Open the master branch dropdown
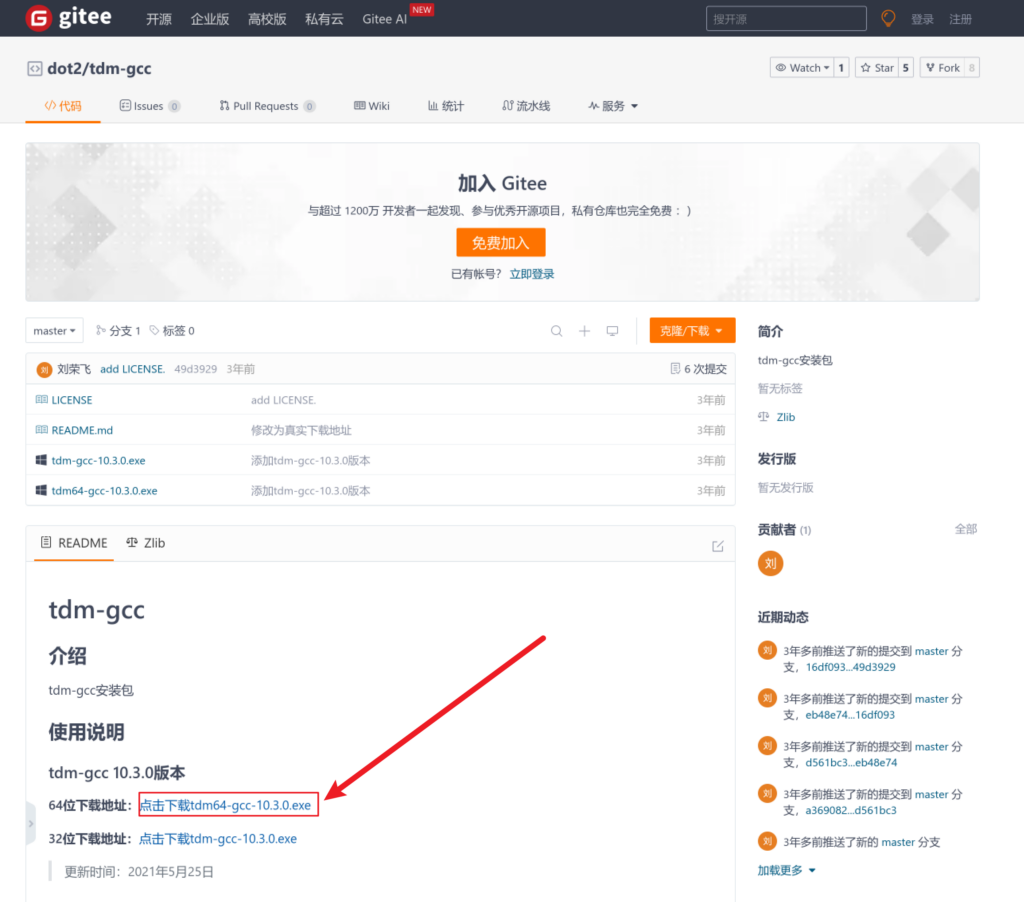 [54, 330]
